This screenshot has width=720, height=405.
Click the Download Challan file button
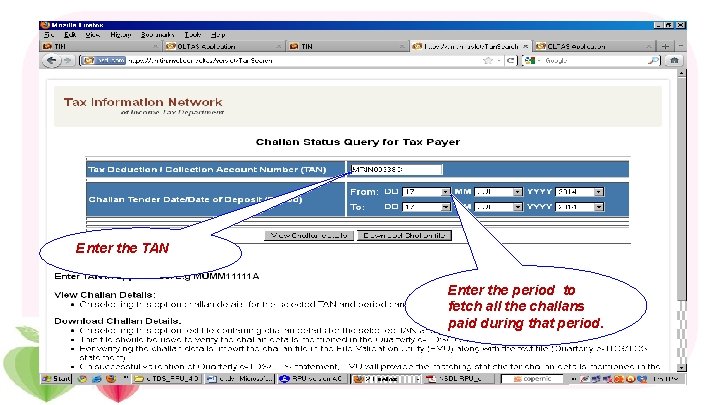(404, 236)
